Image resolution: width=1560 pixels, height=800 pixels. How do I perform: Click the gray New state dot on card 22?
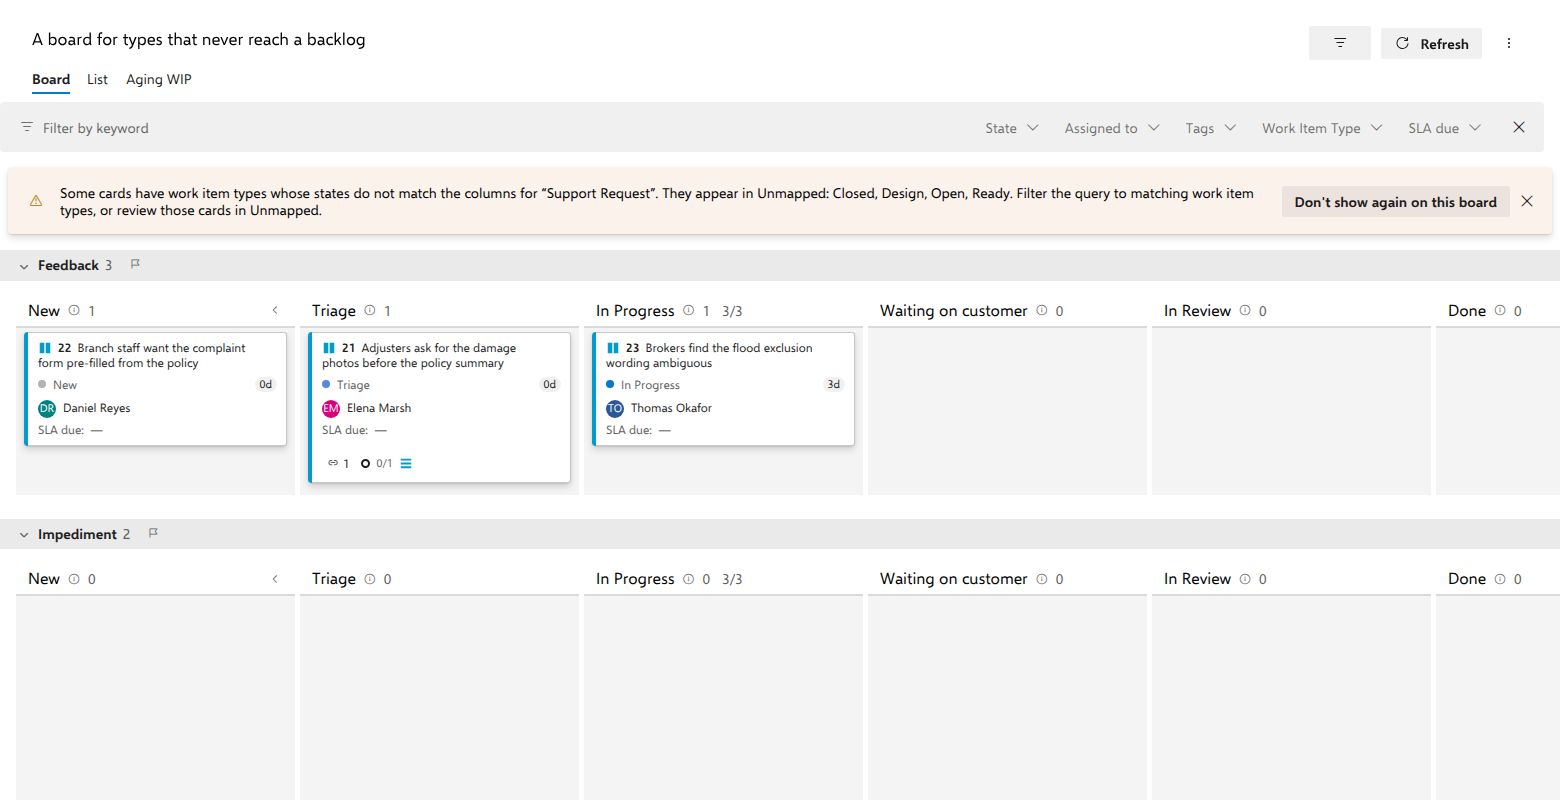42,384
